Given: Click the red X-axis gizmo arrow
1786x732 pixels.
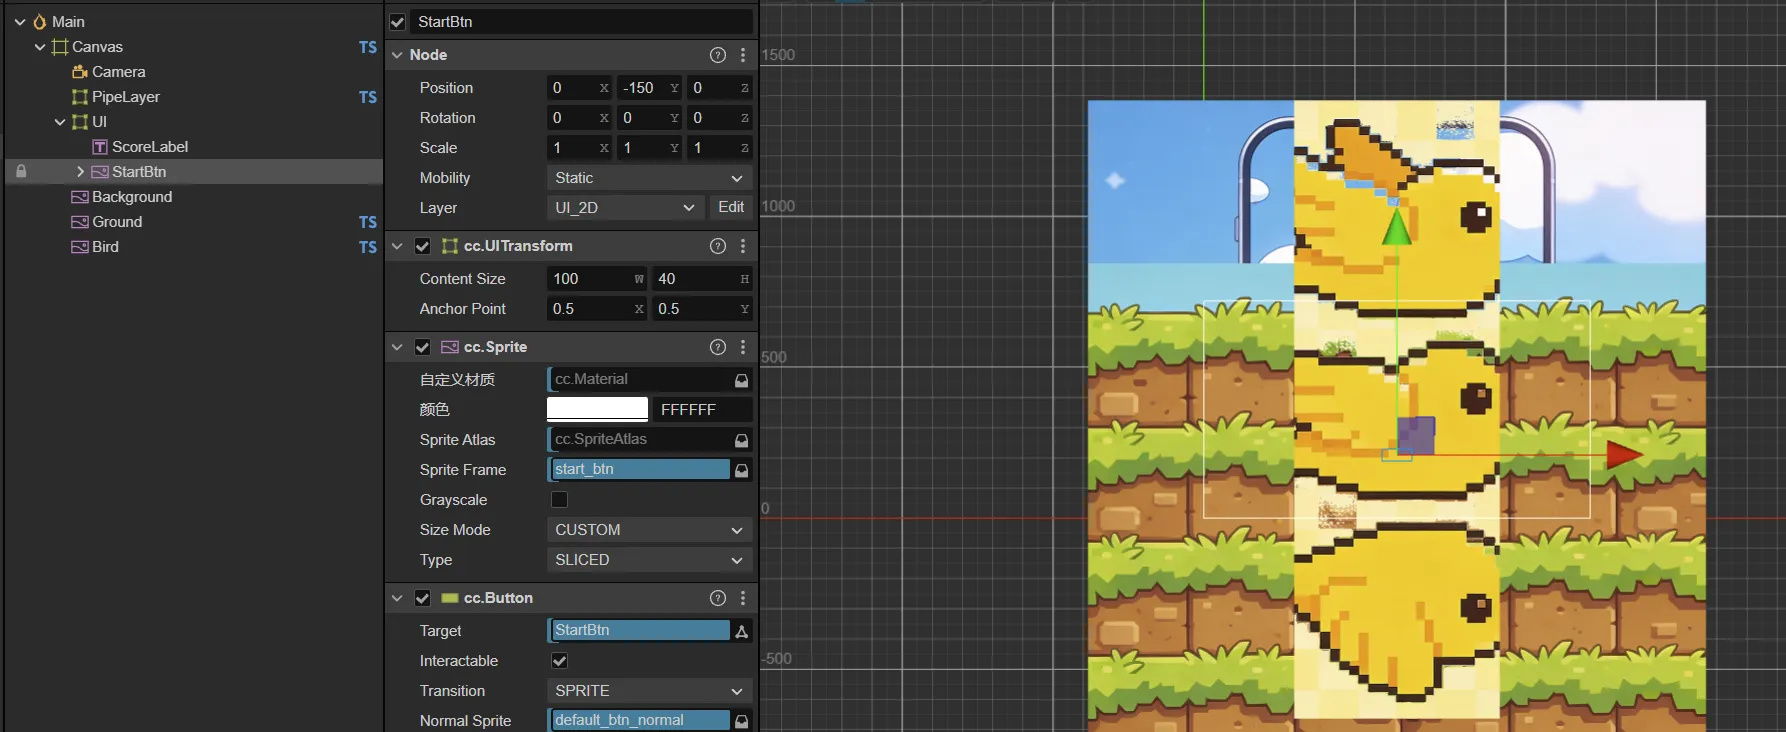Looking at the screenshot, I should (1624, 455).
